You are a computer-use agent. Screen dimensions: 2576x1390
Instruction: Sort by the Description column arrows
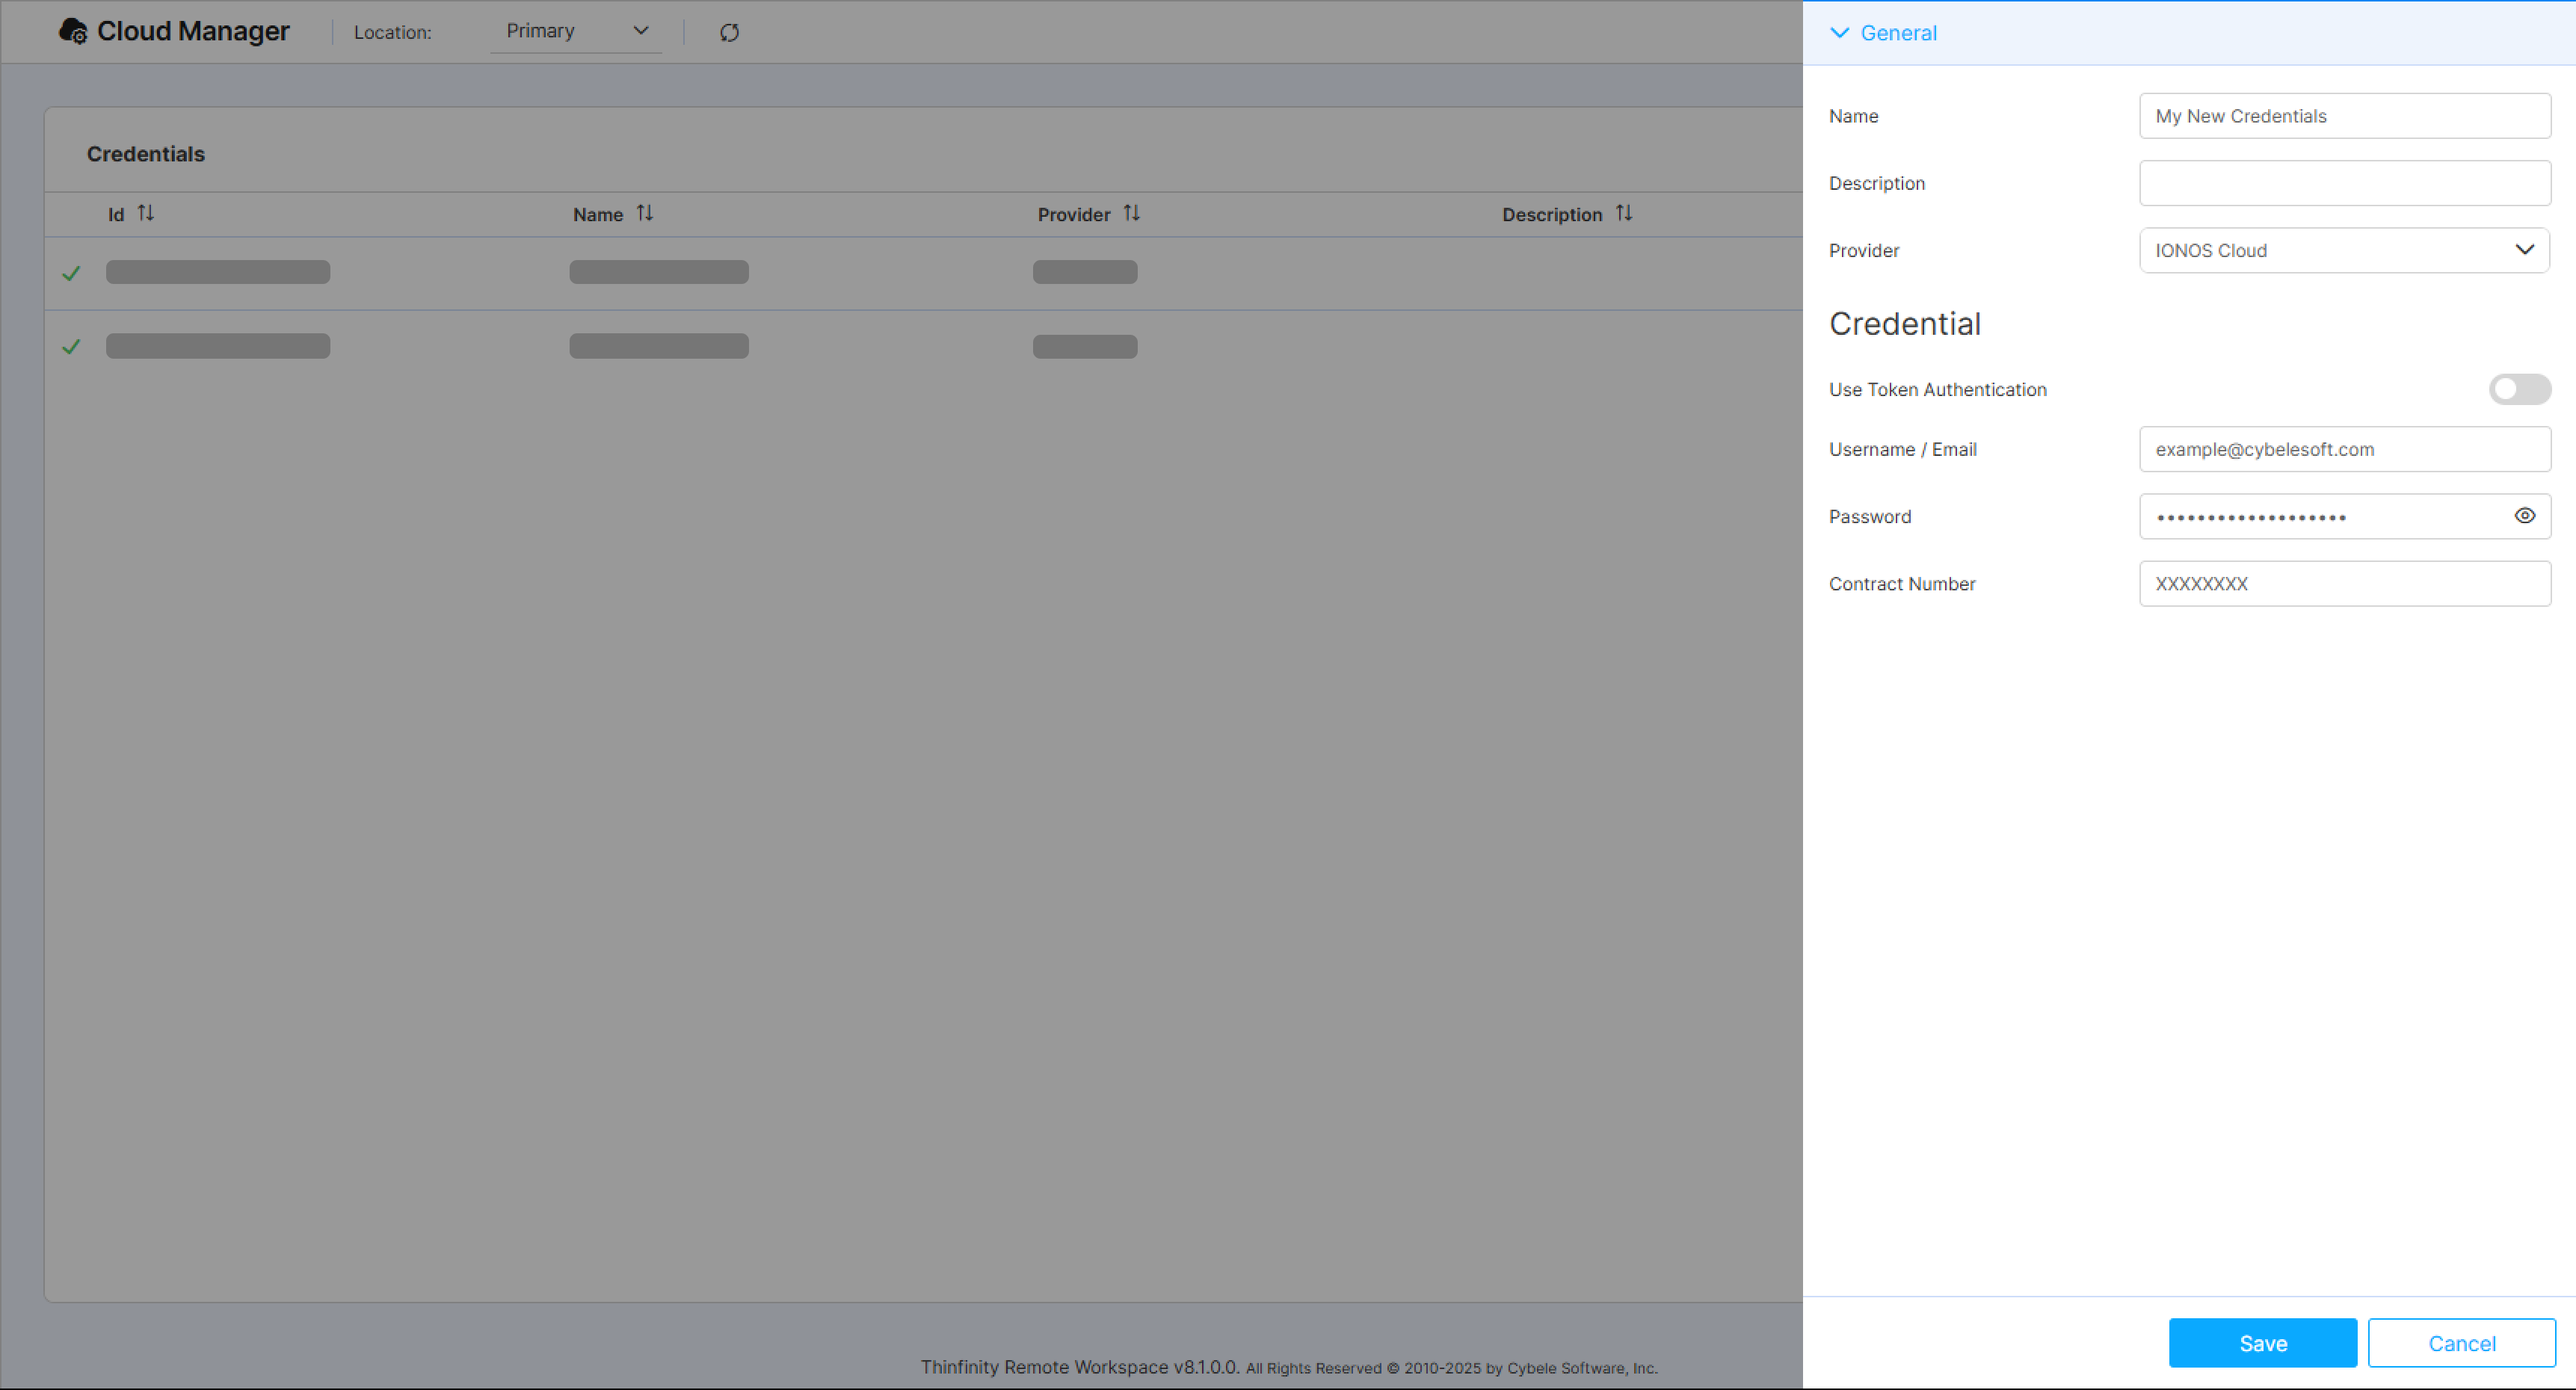click(1624, 213)
